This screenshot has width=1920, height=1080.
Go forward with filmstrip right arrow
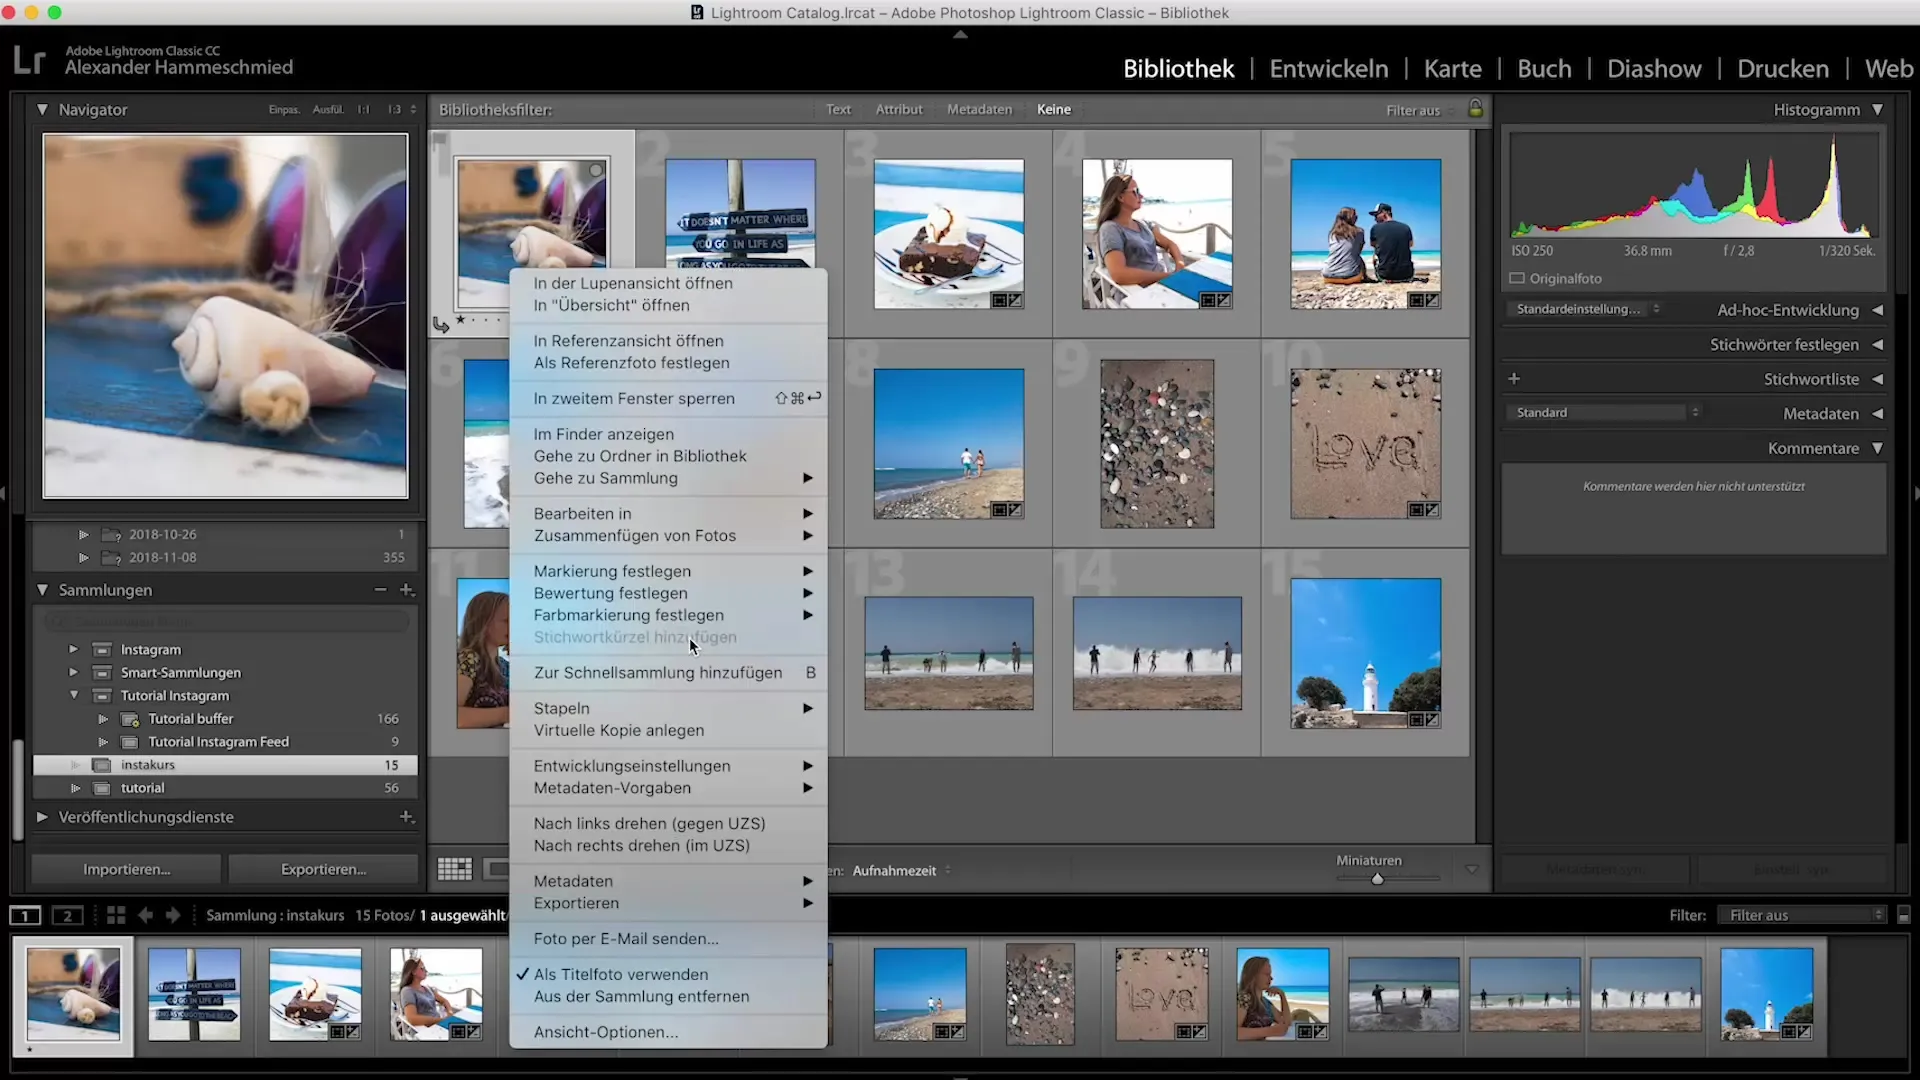pyautogui.click(x=173, y=915)
